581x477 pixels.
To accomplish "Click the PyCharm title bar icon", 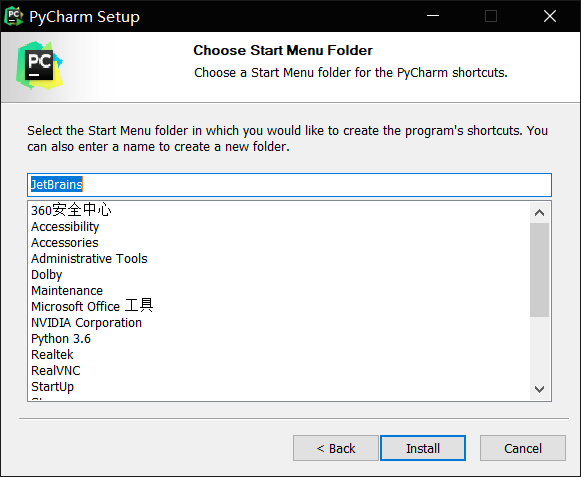I will point(14,16).
